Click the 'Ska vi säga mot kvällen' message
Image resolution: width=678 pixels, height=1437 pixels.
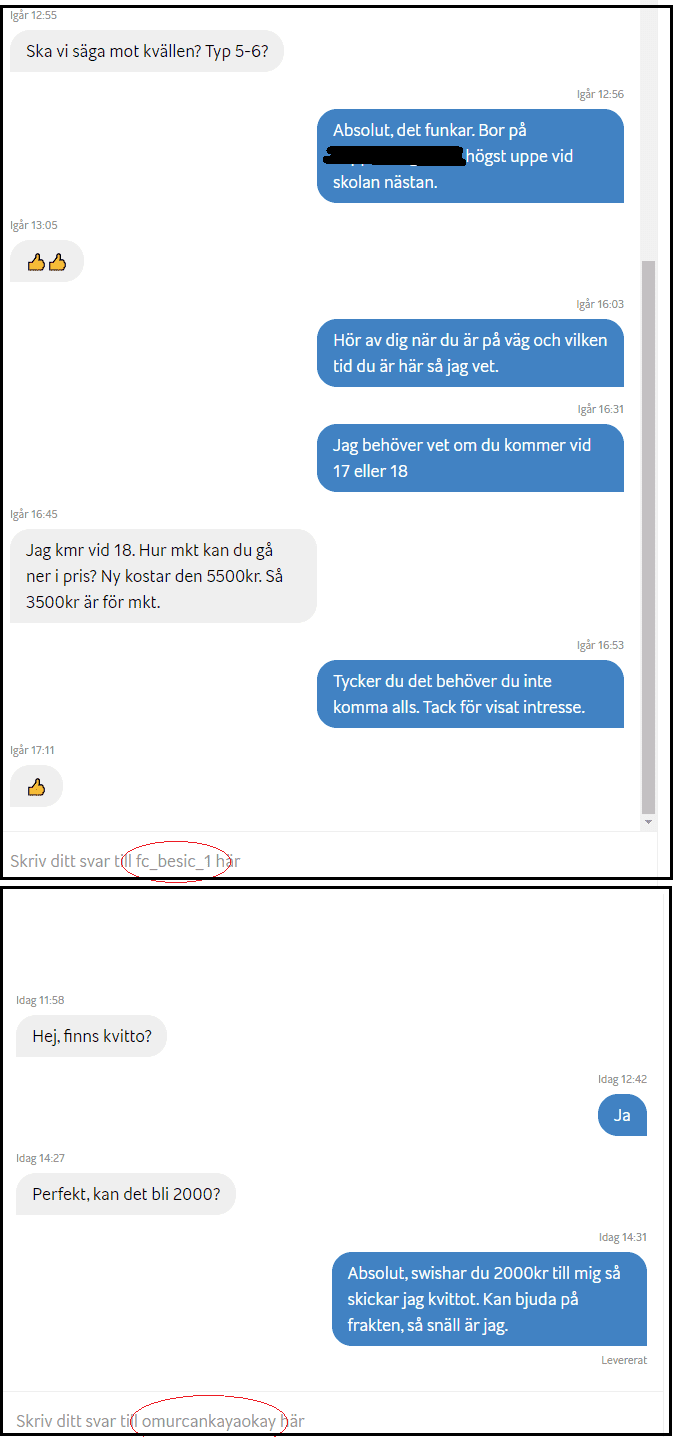147,51
